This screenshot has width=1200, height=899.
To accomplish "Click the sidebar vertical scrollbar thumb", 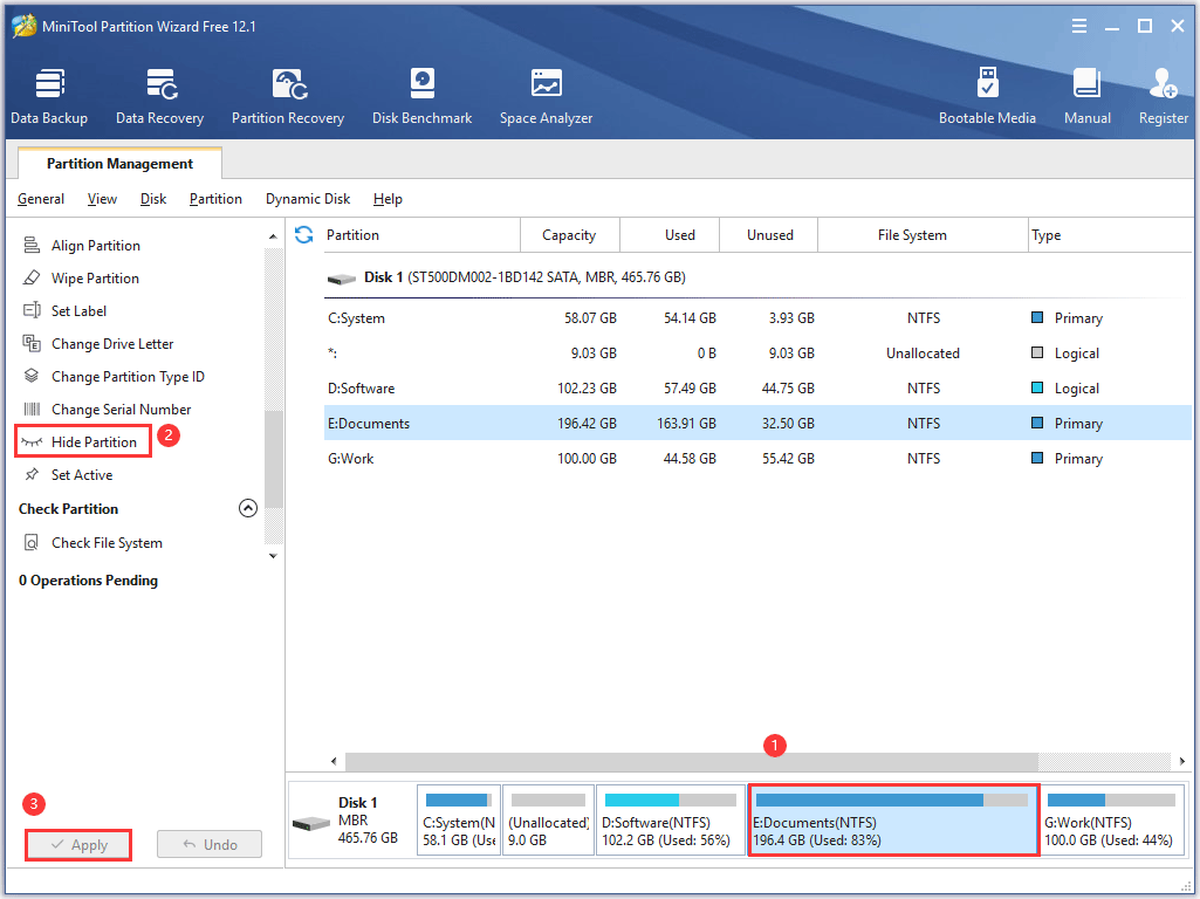I will coord(273,460).
